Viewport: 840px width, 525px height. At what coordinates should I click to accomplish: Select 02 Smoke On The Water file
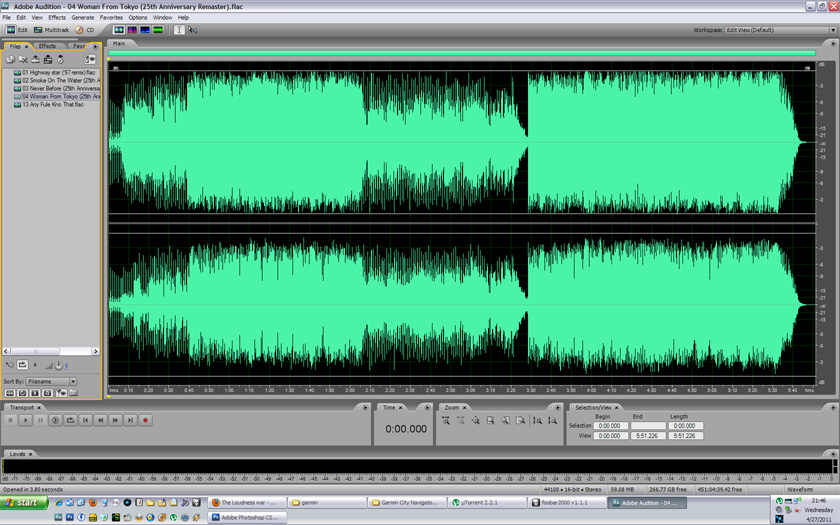click(55, 80)
